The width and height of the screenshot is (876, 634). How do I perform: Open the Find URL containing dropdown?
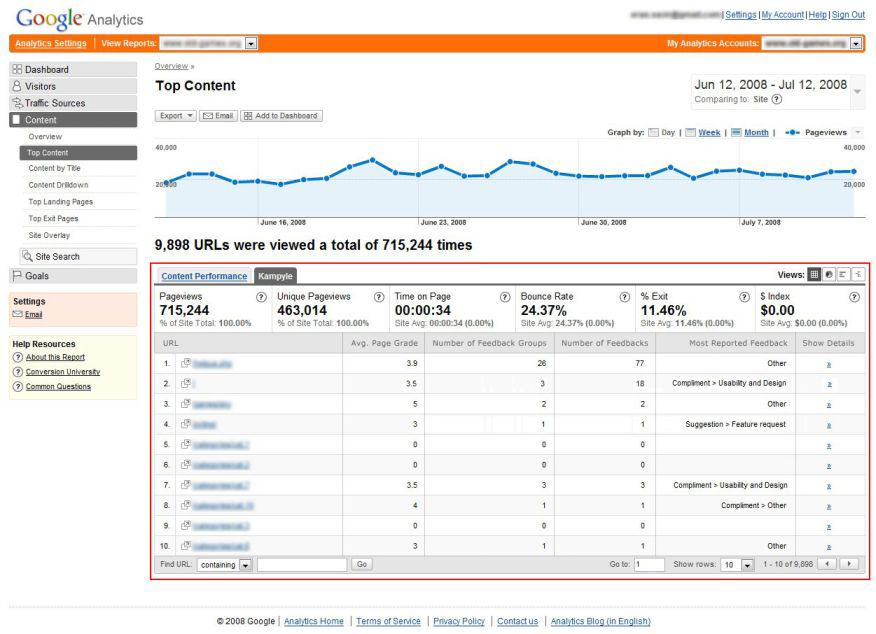245,565
